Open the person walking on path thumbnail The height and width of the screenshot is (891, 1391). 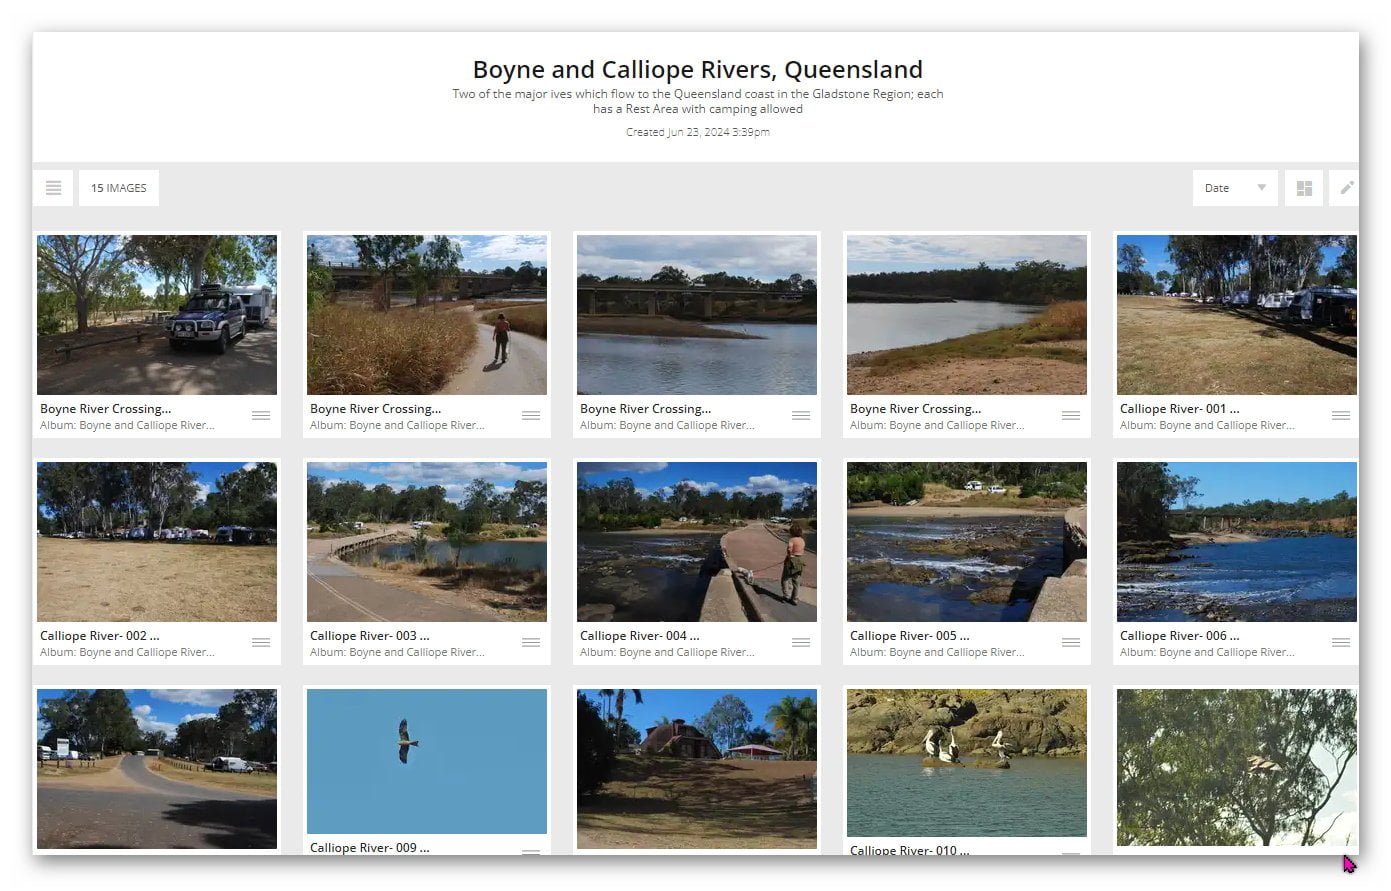click(x=427, y=315)
